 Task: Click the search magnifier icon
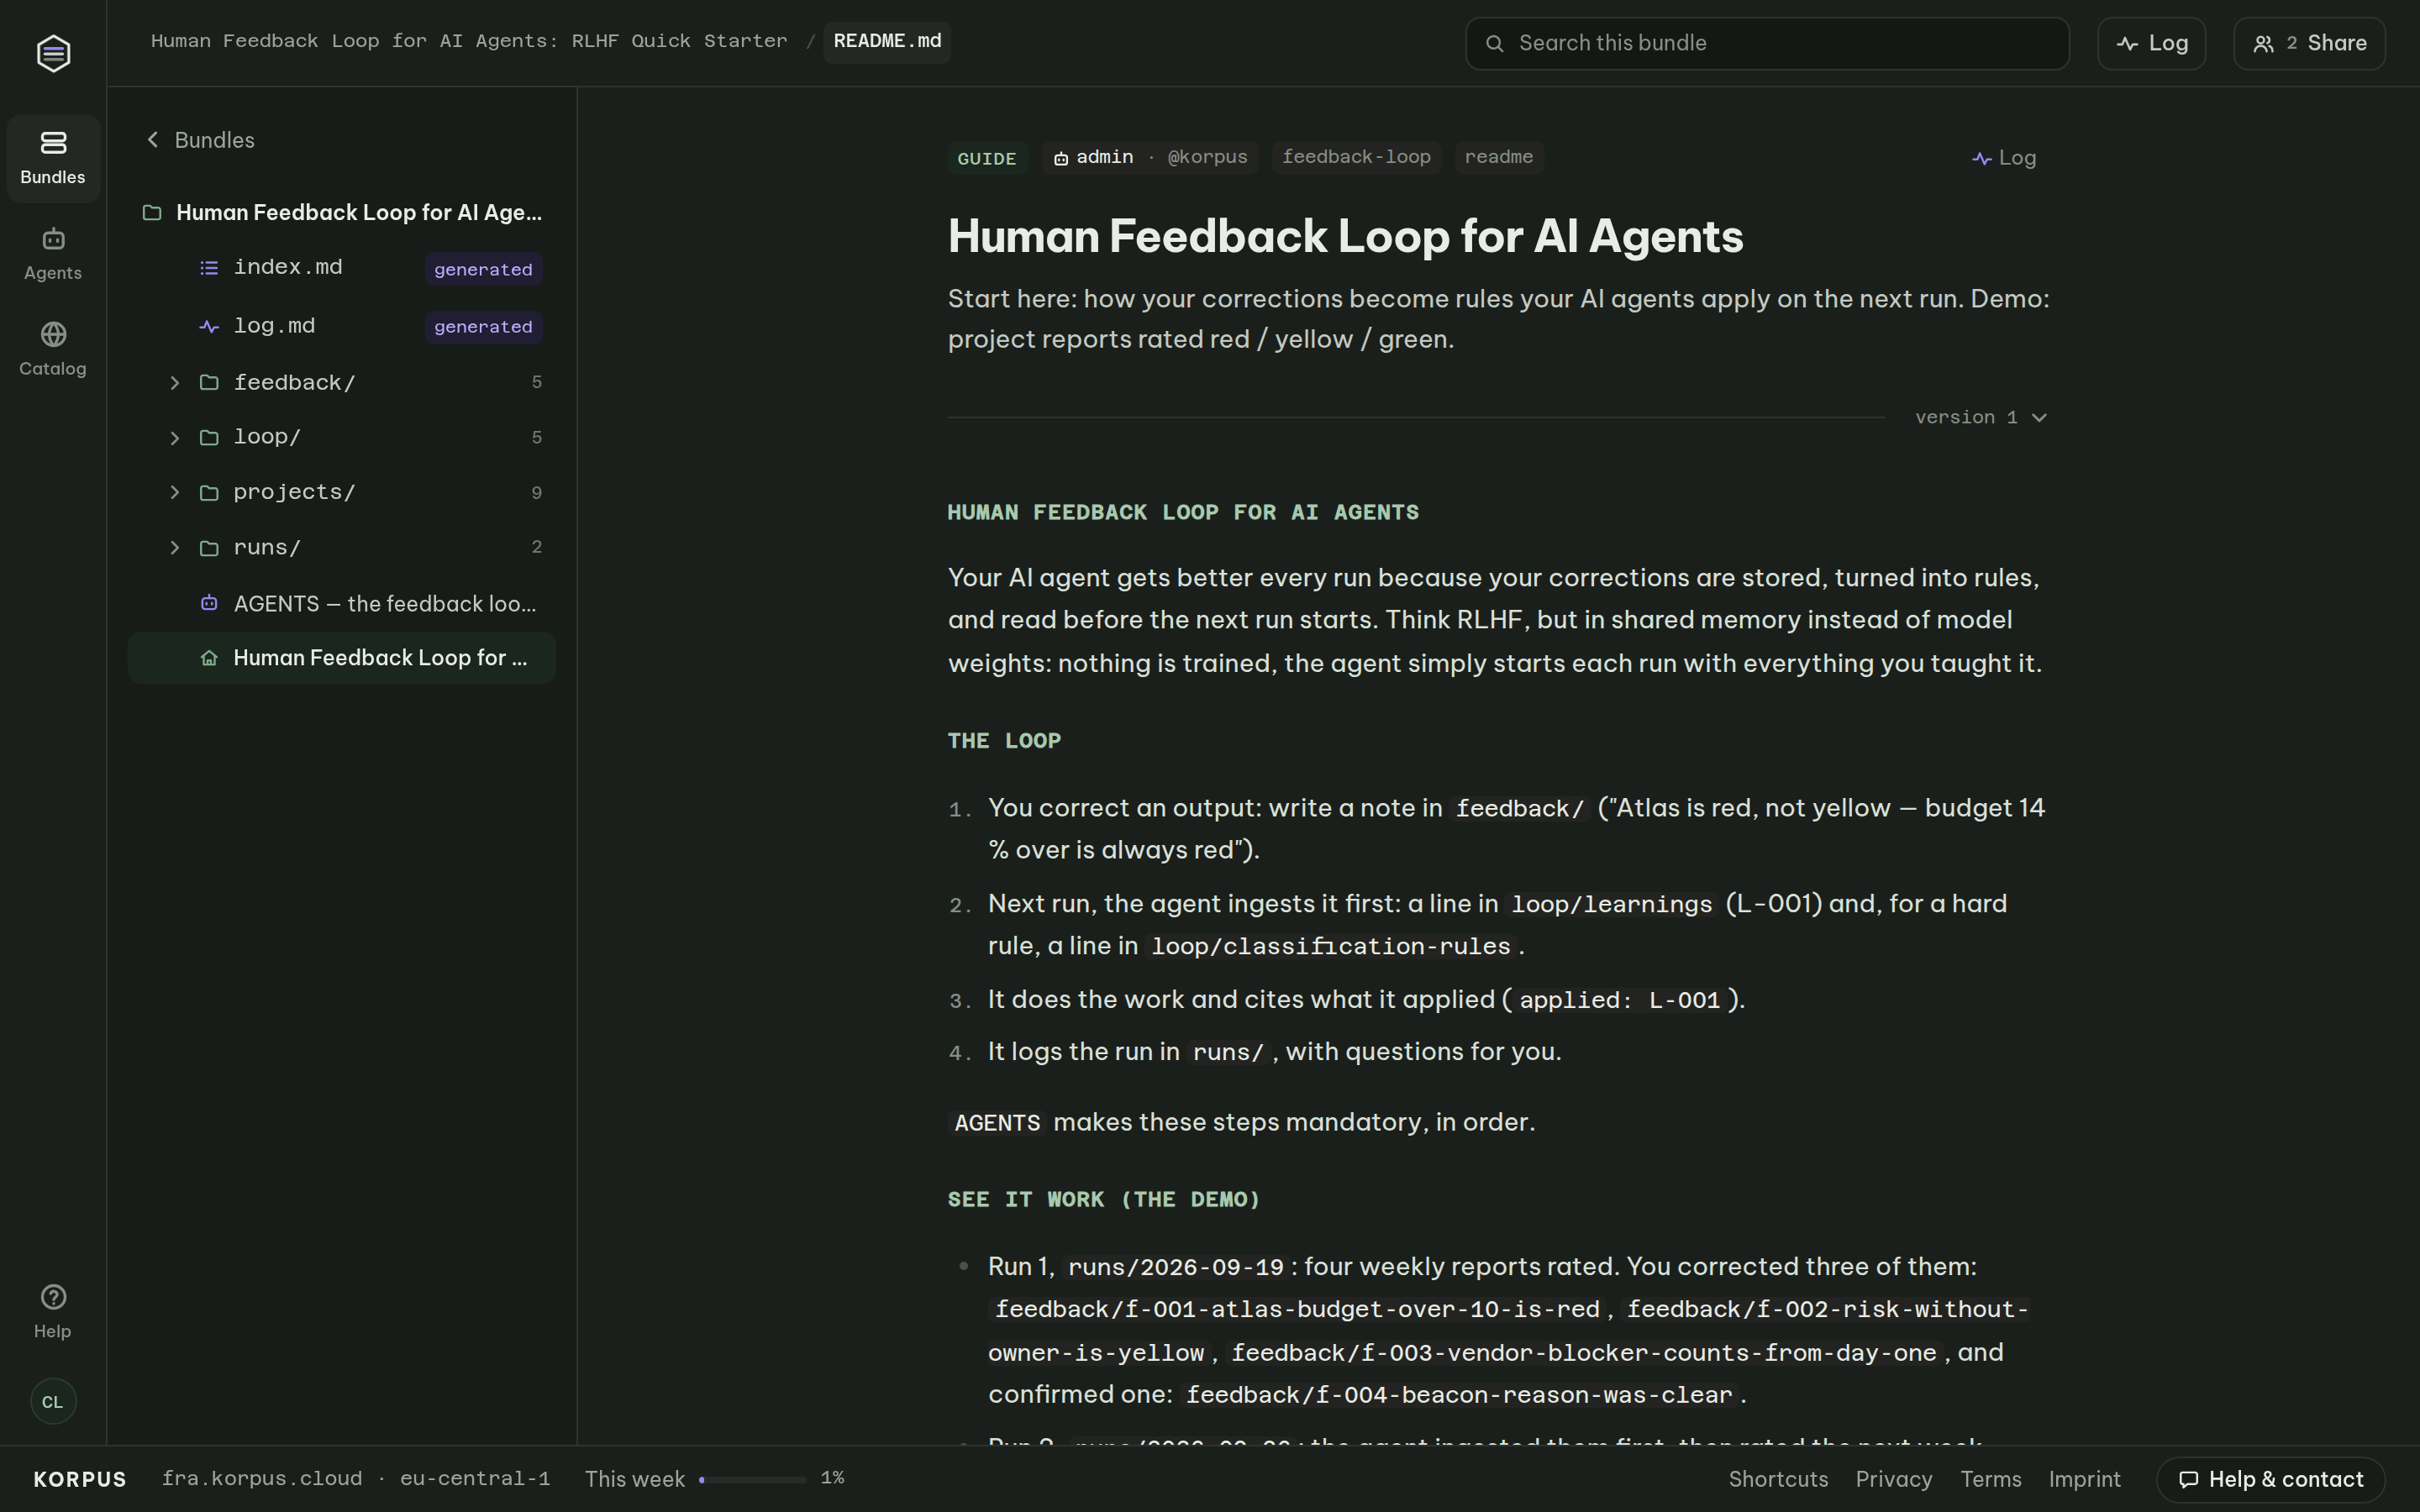[x=1494, y=43]
